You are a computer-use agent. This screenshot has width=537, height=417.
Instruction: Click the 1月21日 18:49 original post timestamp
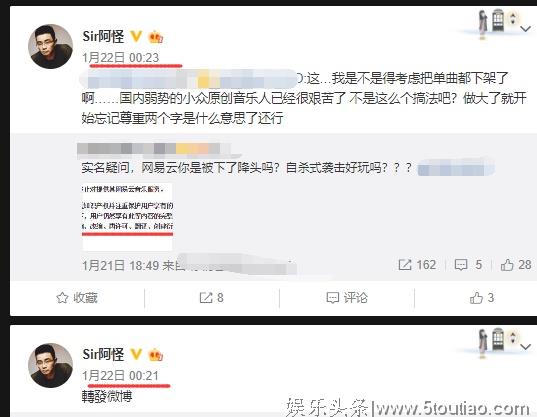click(x=121, y=265)
